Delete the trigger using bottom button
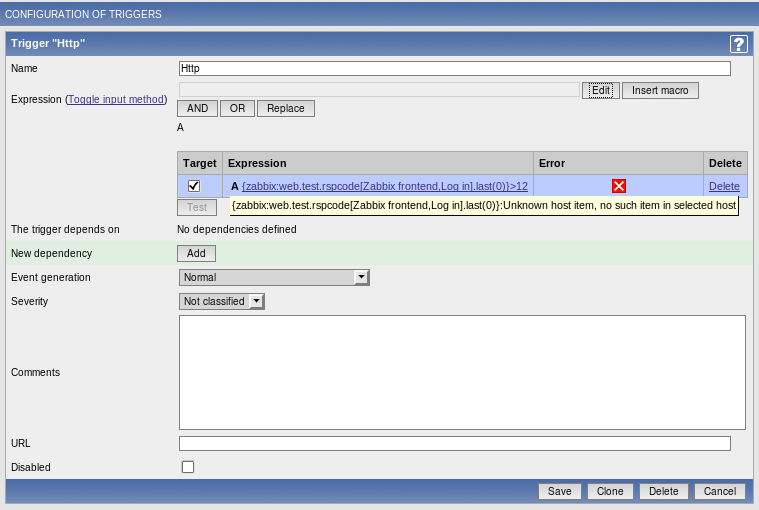This screenshot has width=759, height=510. point(664,491)
